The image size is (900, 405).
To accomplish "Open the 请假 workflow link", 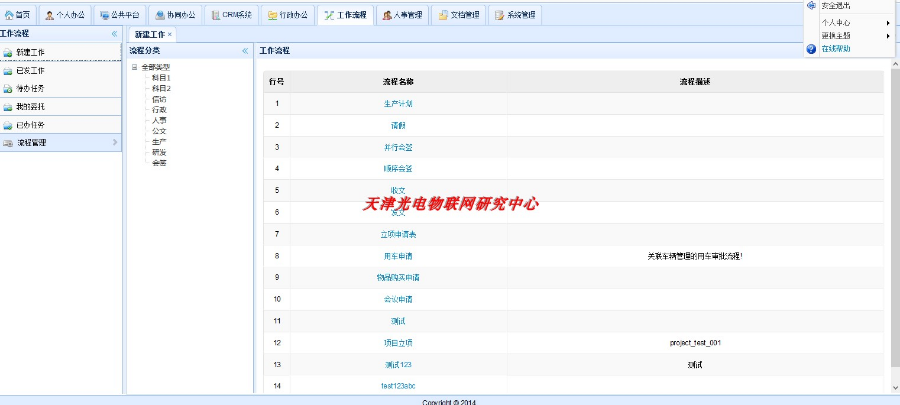I will coord(398,126).
